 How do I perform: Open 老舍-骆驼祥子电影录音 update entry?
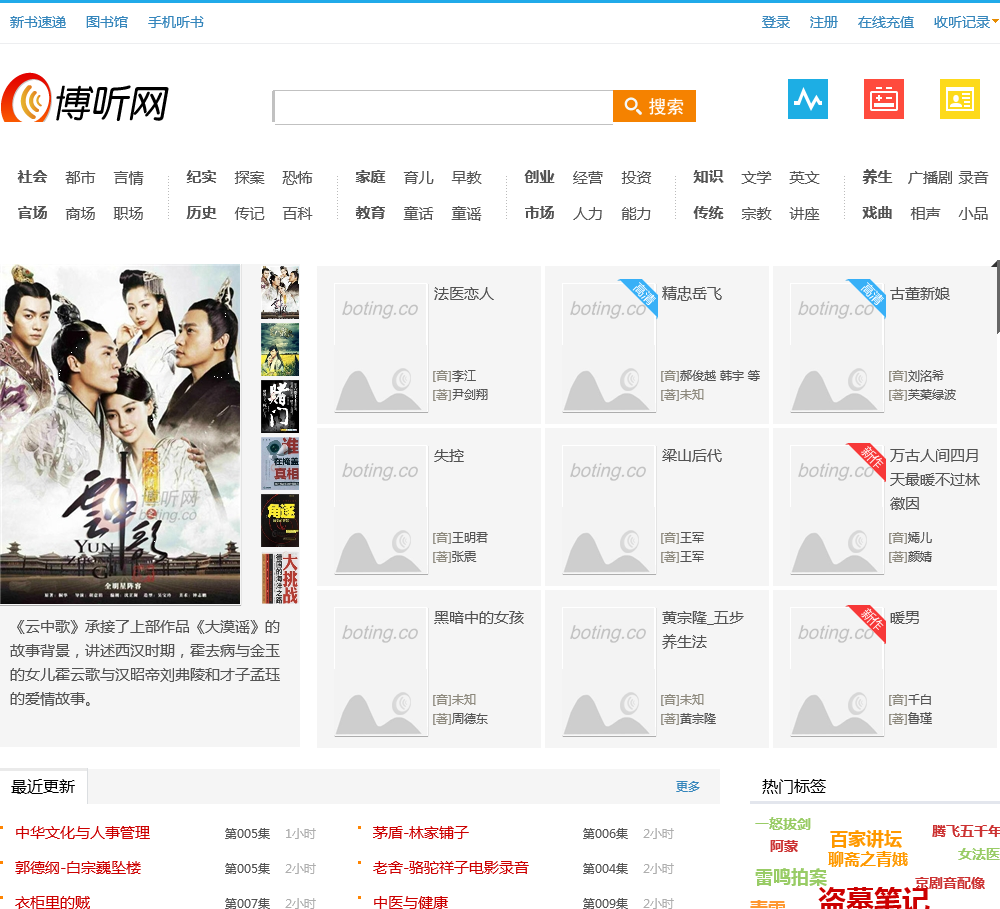(451, 868)
